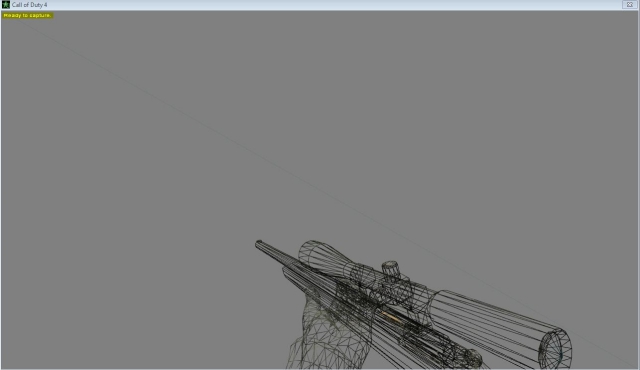Click the Call of Duty 4 title bar icon
This screenshot has height=370, width=640.
point(6,5)
